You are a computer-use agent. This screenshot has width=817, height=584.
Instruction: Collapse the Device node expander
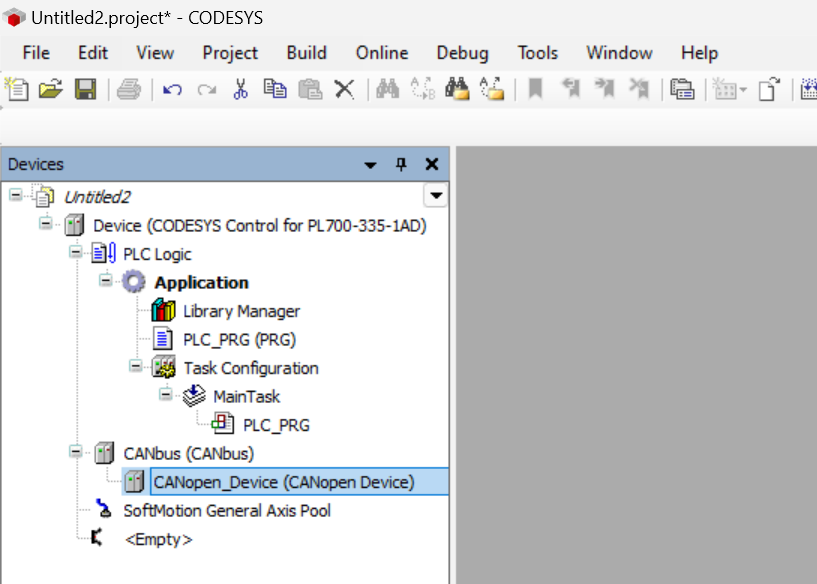(x=46, y=224)
